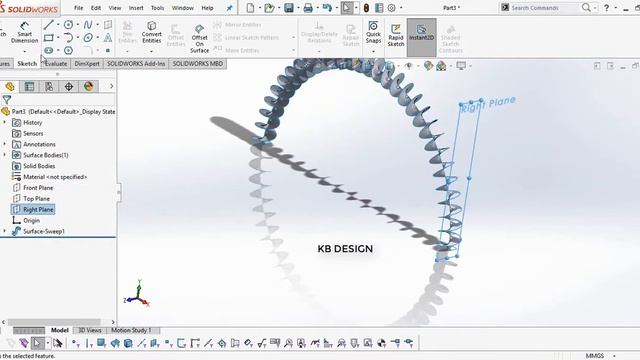The width and height of the screenshot is (640, 360).
Task: Switch to the DimXpert tab
Action: coord(87,64)
